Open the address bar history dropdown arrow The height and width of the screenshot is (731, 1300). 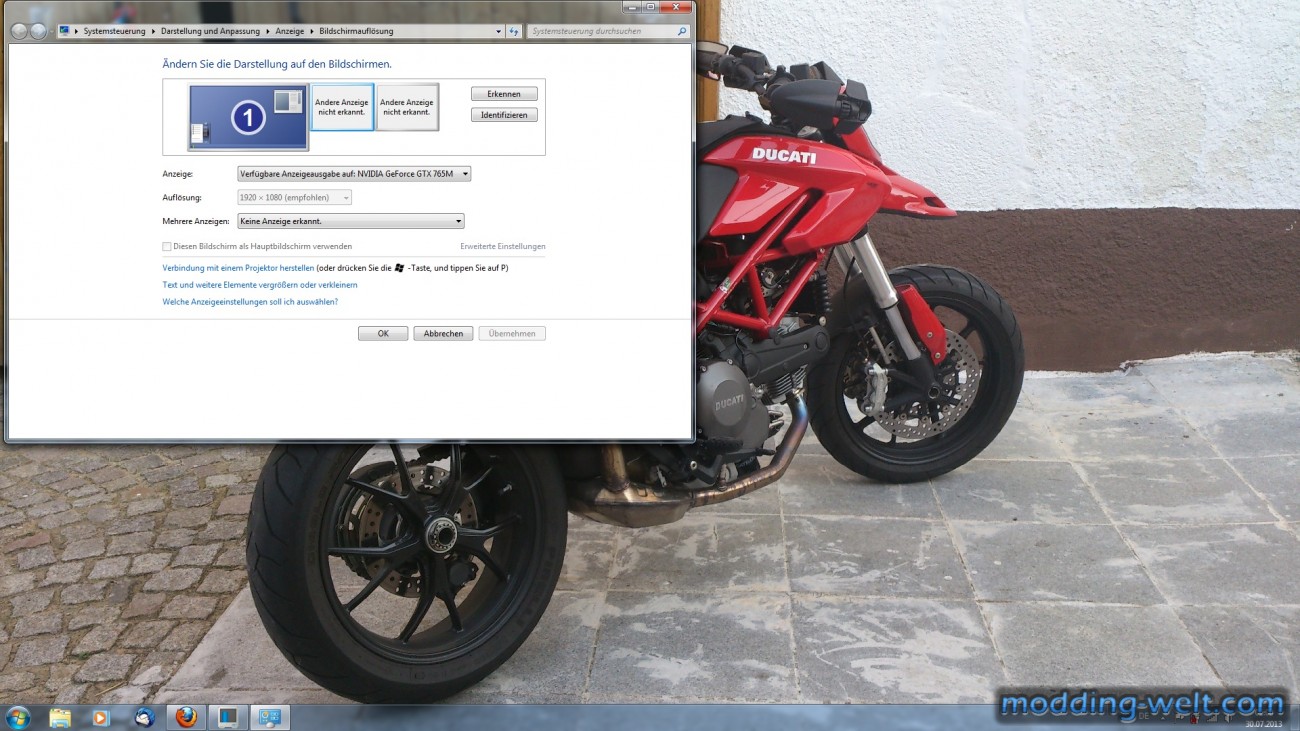(x=499, y=31)
